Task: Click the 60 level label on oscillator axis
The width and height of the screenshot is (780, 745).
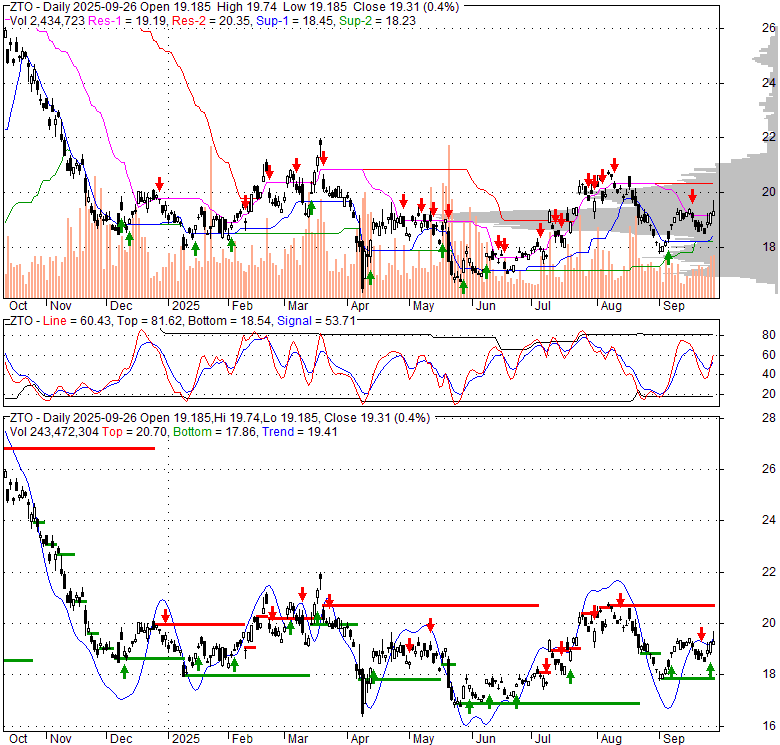Action: [x=769, y=355]
